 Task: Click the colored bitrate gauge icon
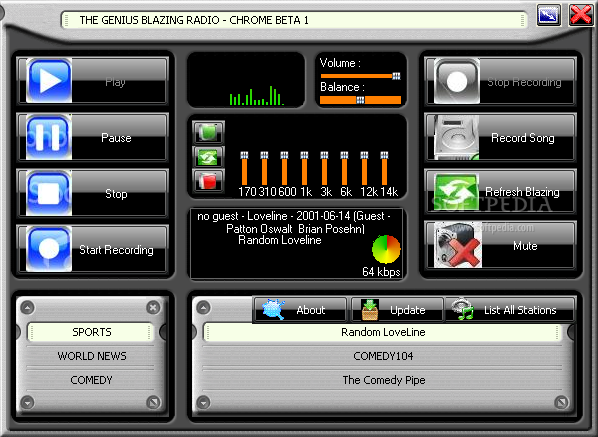pos(386,249)
